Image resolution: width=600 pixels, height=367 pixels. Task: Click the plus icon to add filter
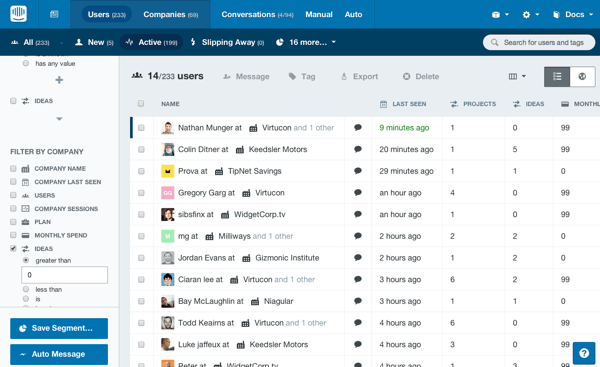pyautogui.click(x=59, y=80)
